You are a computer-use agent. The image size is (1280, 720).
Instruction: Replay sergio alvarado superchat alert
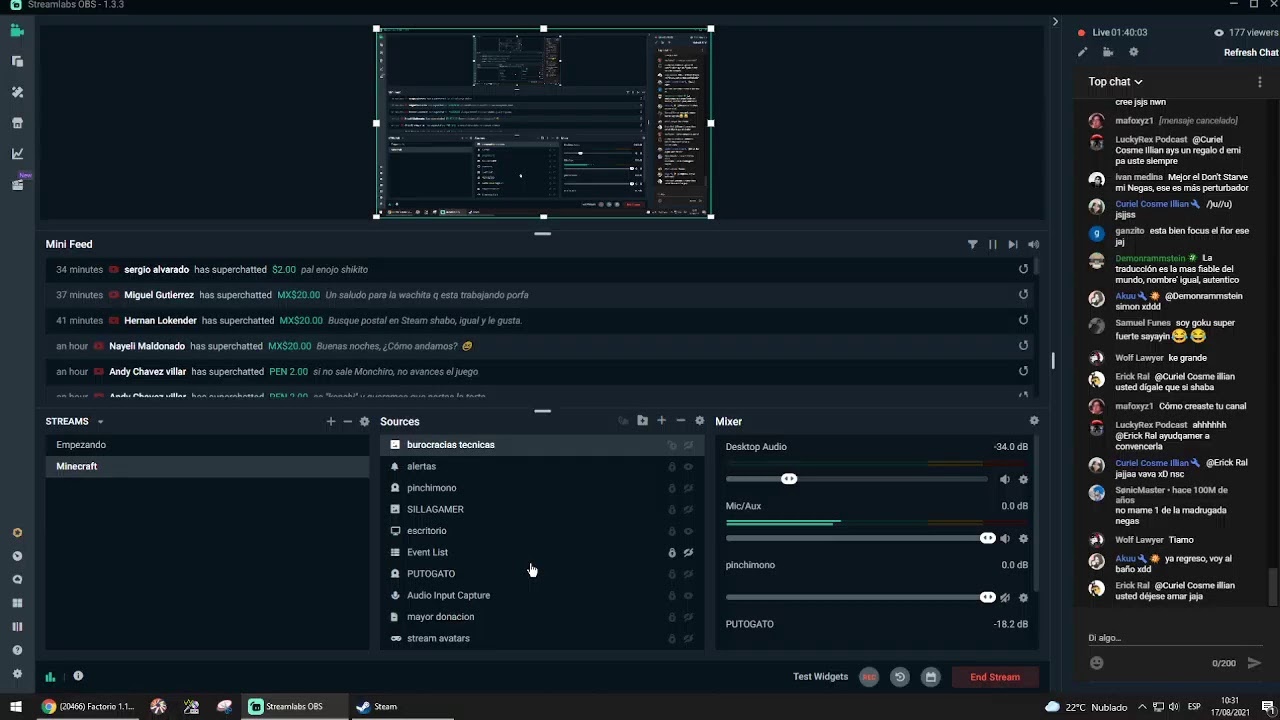pos(1023,269)
